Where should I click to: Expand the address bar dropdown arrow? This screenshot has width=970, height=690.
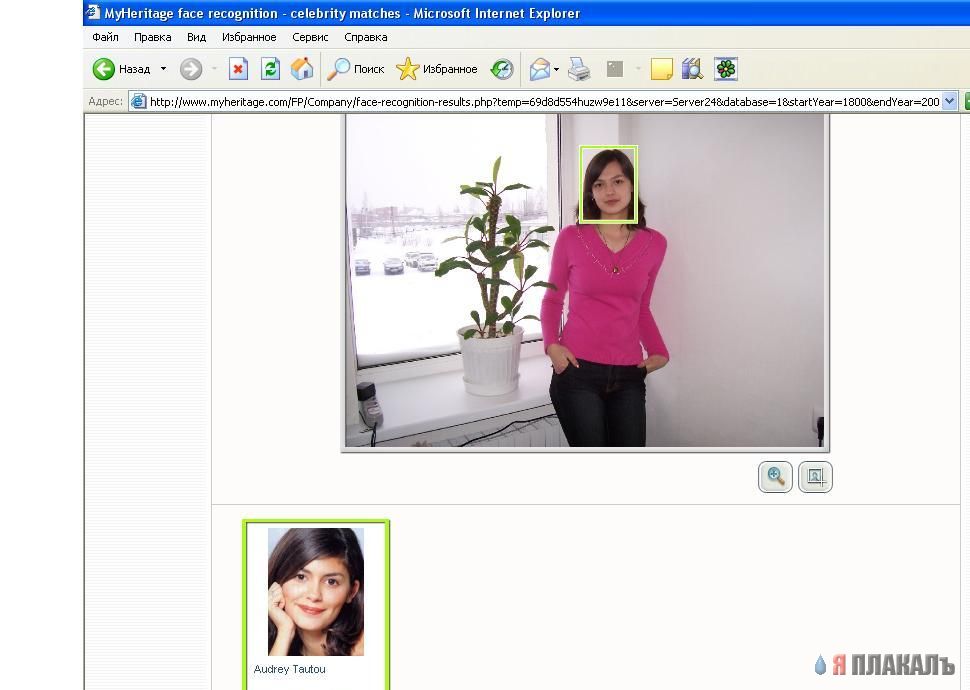click(x=950, y=101)
